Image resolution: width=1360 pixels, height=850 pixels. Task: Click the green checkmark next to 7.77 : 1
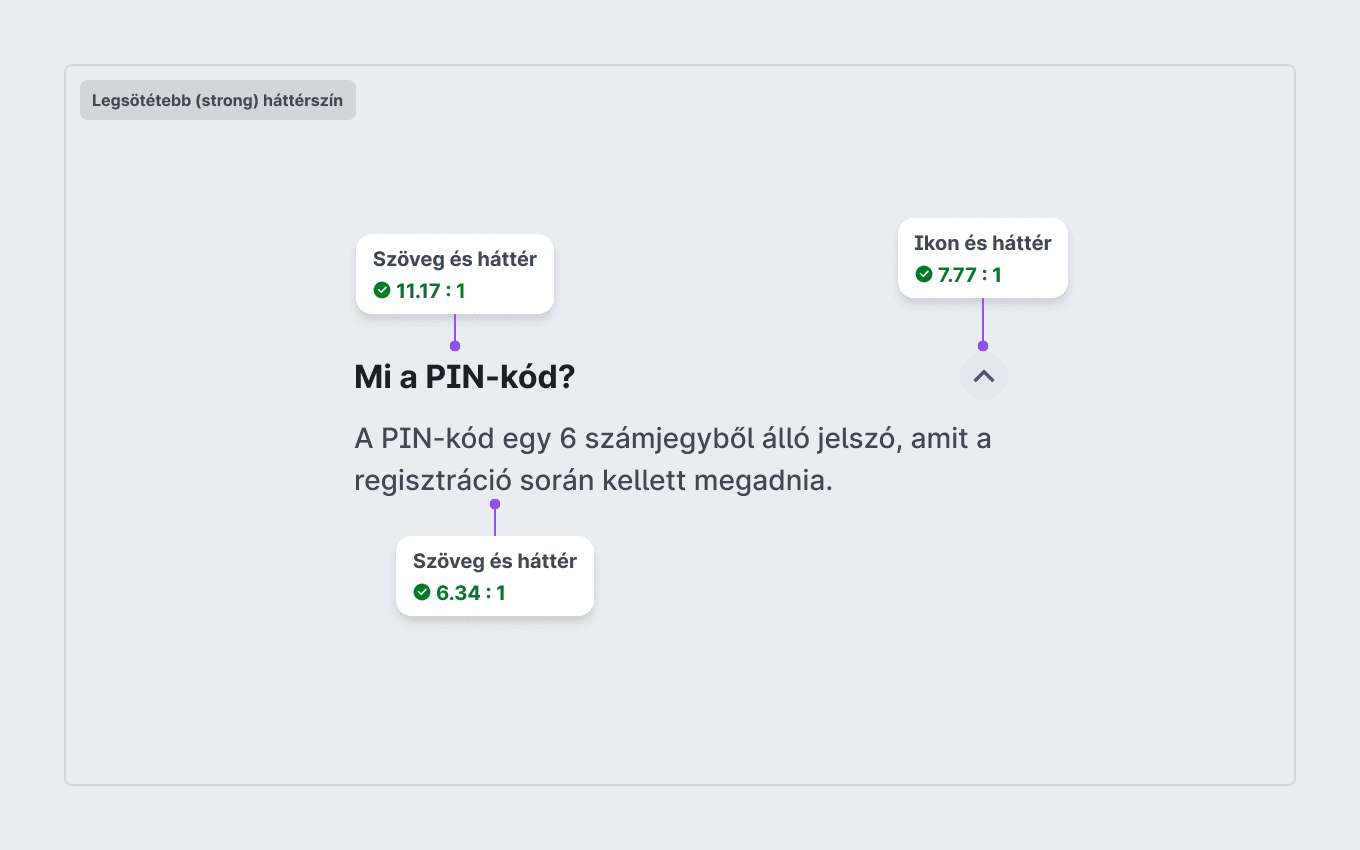(923, 274)
